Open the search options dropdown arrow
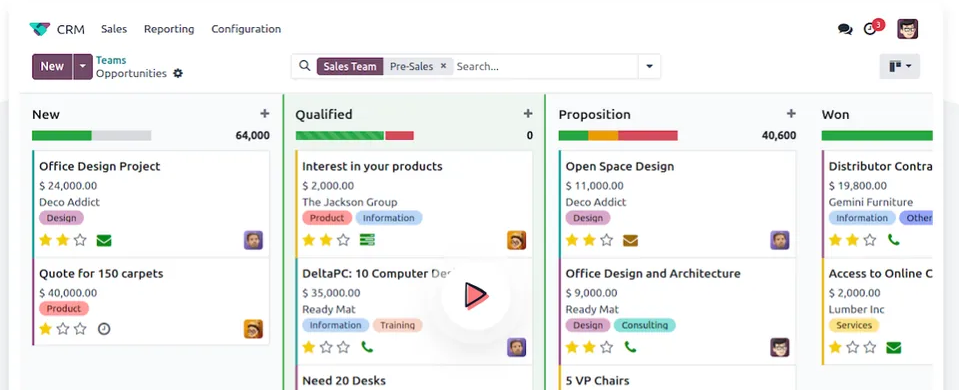This screenshot has width=959, height=390. click(650, 66)
